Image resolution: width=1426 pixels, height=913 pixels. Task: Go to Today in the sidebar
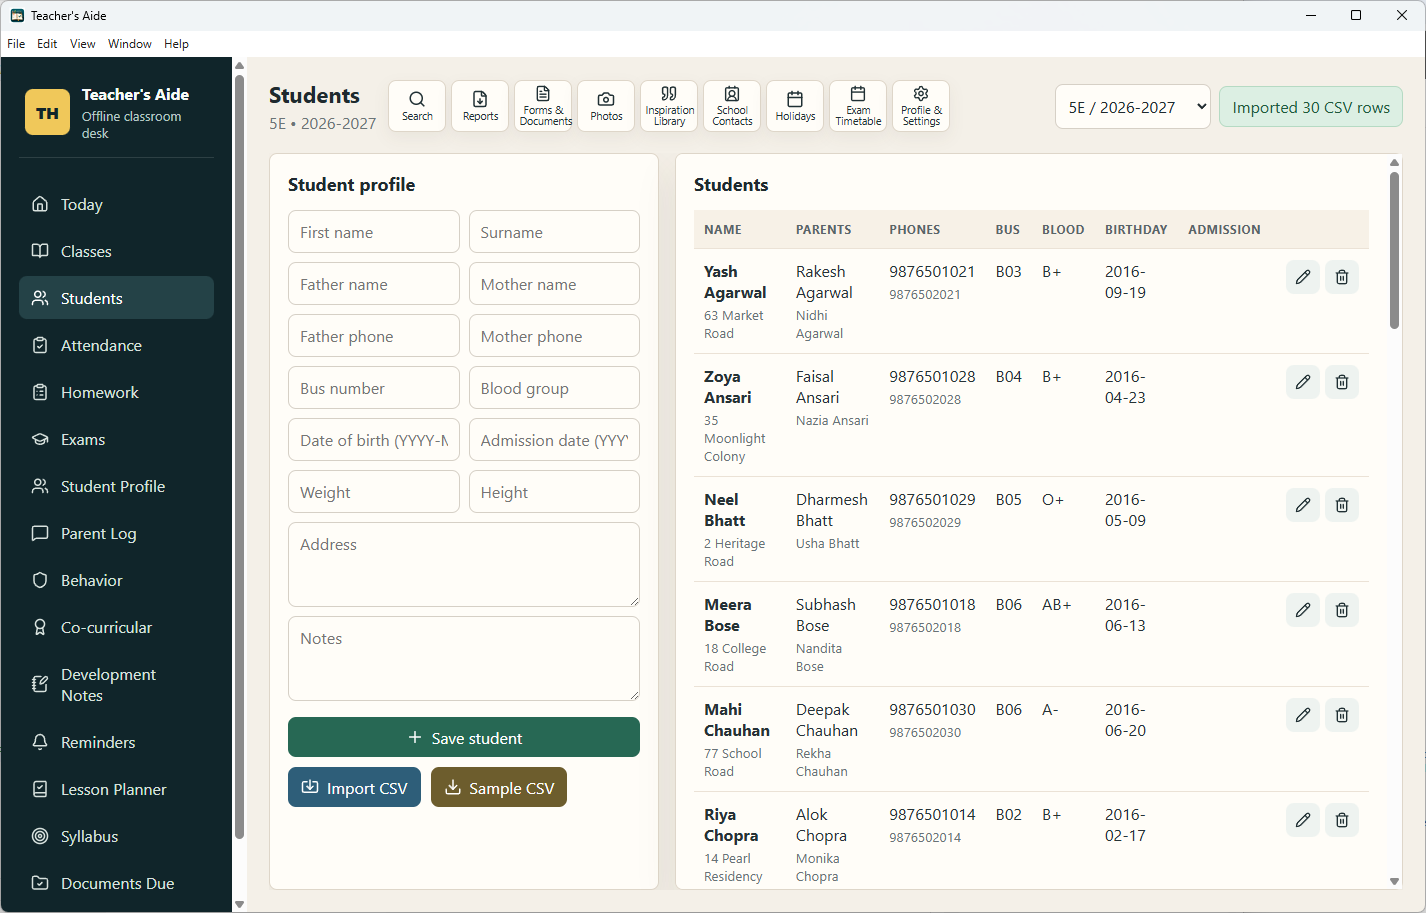(116, 204)
